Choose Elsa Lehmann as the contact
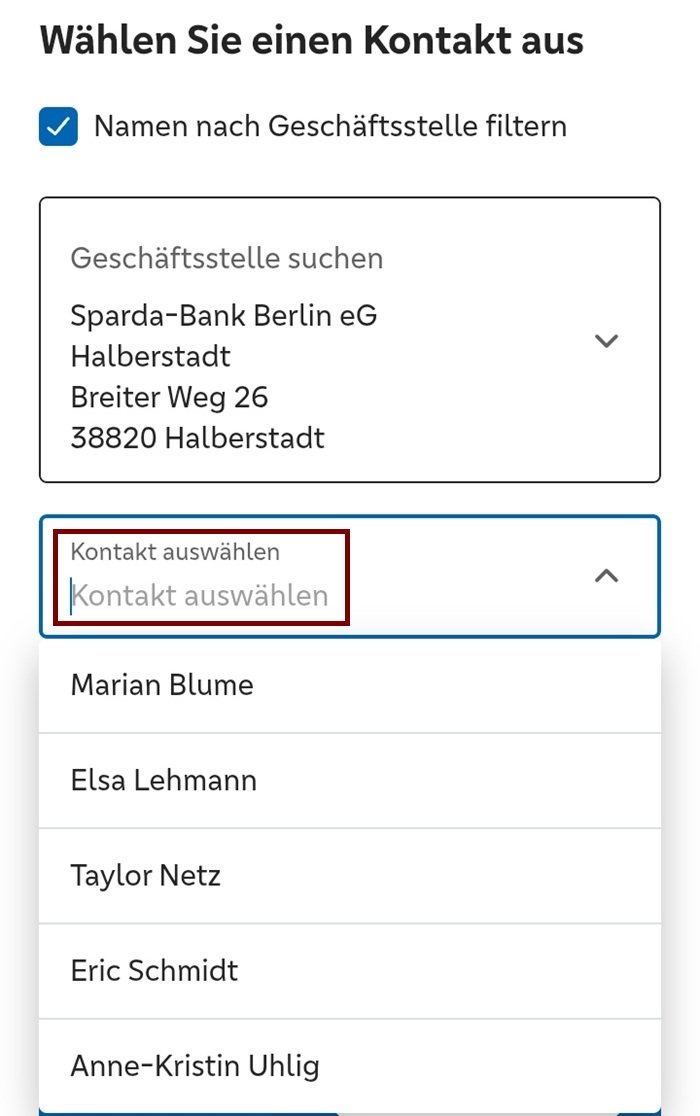The image size is (700, 1116). 164,780
